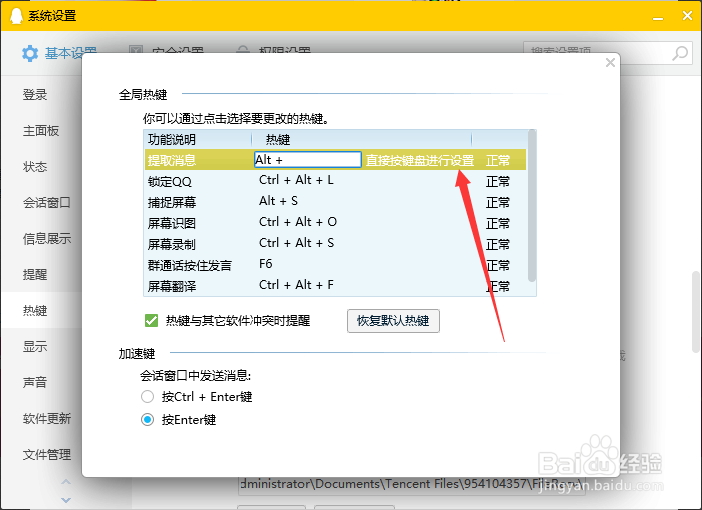Open the 文件管理 sidebar item
702x510 pixels.
point(47,454)
